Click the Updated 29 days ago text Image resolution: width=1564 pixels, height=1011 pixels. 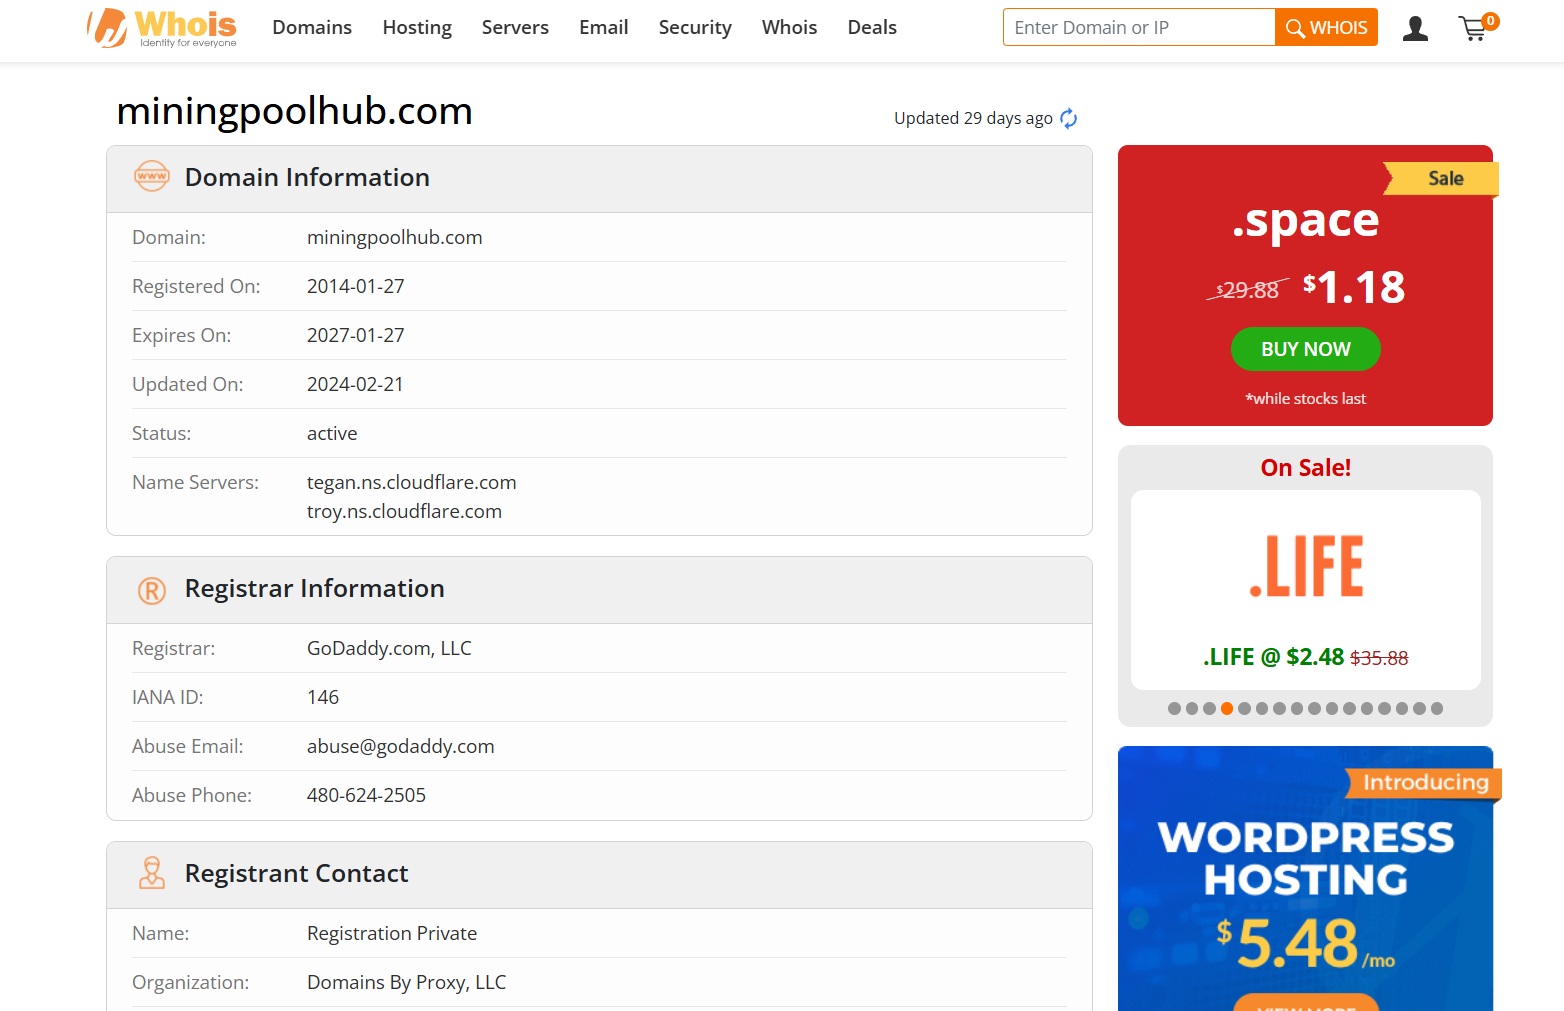[x=973, y=118]
